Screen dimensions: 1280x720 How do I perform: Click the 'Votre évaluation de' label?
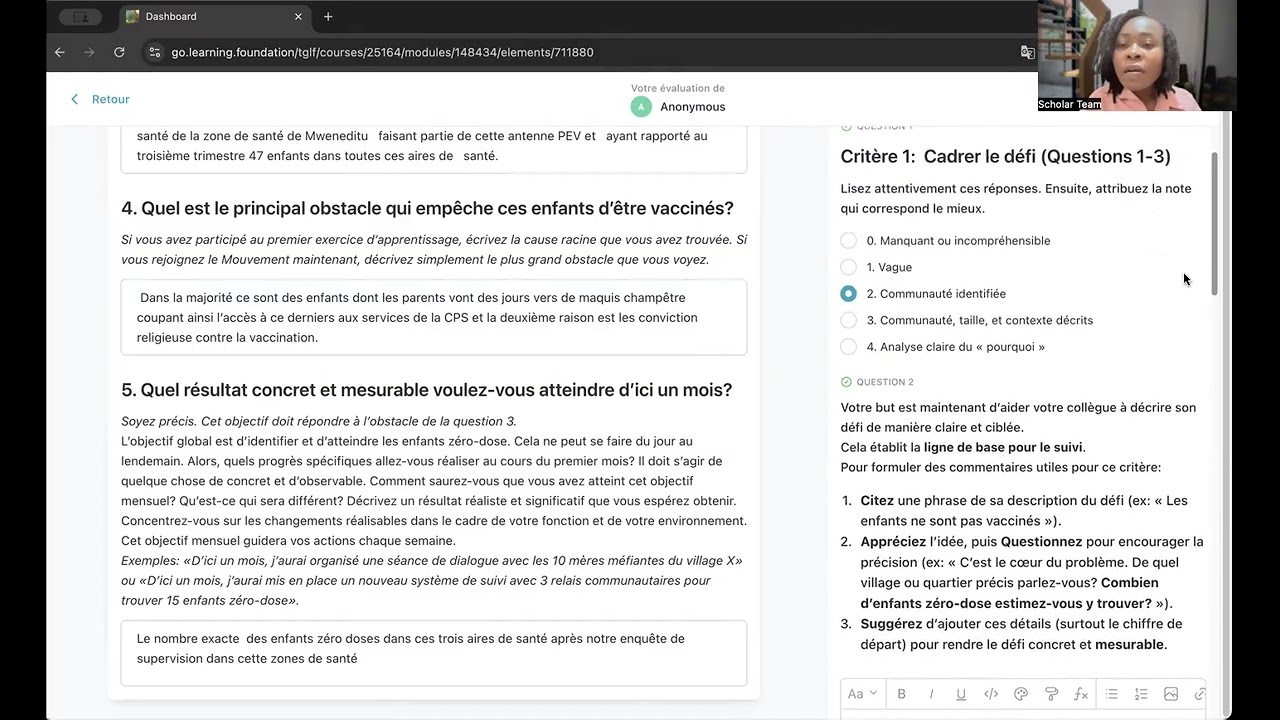coord(678,88)
